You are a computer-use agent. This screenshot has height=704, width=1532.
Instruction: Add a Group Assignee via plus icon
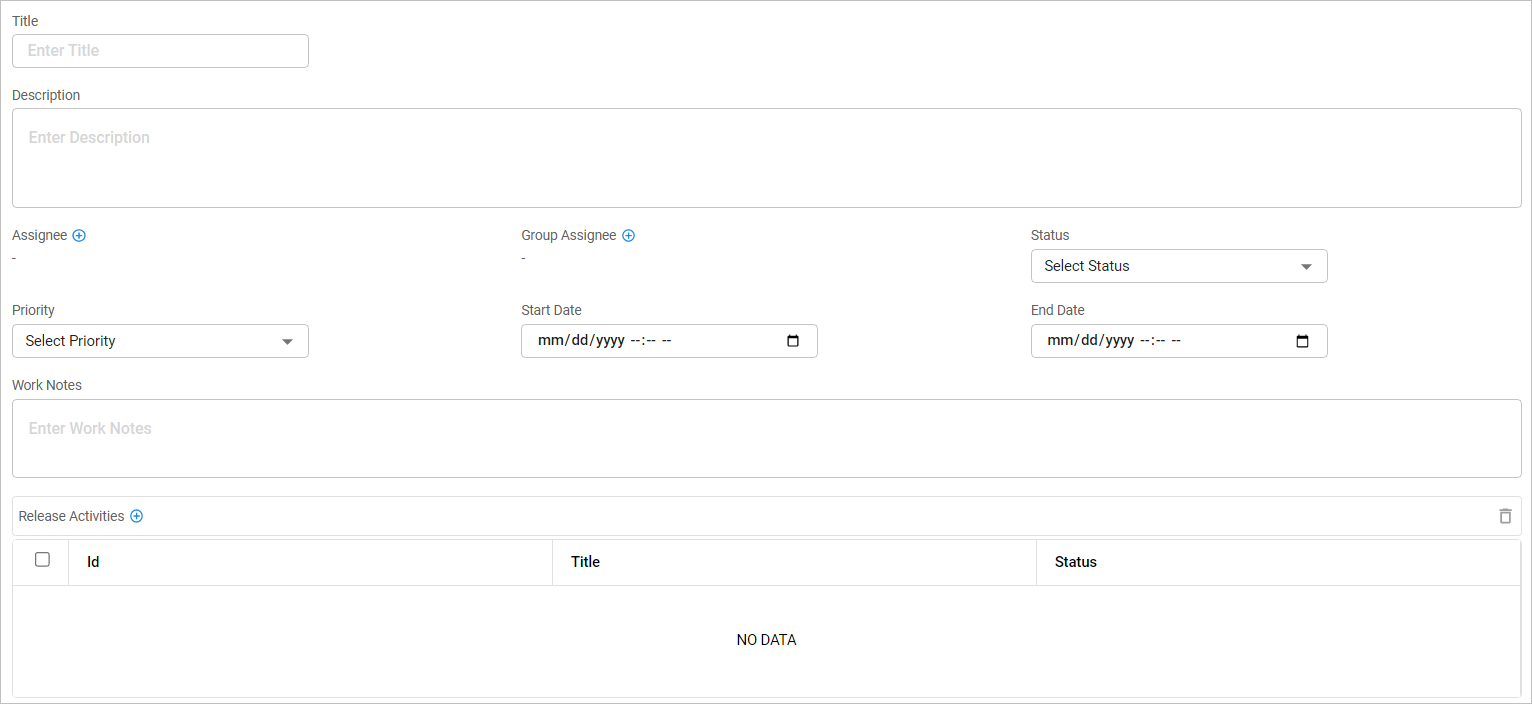point(629,236)
